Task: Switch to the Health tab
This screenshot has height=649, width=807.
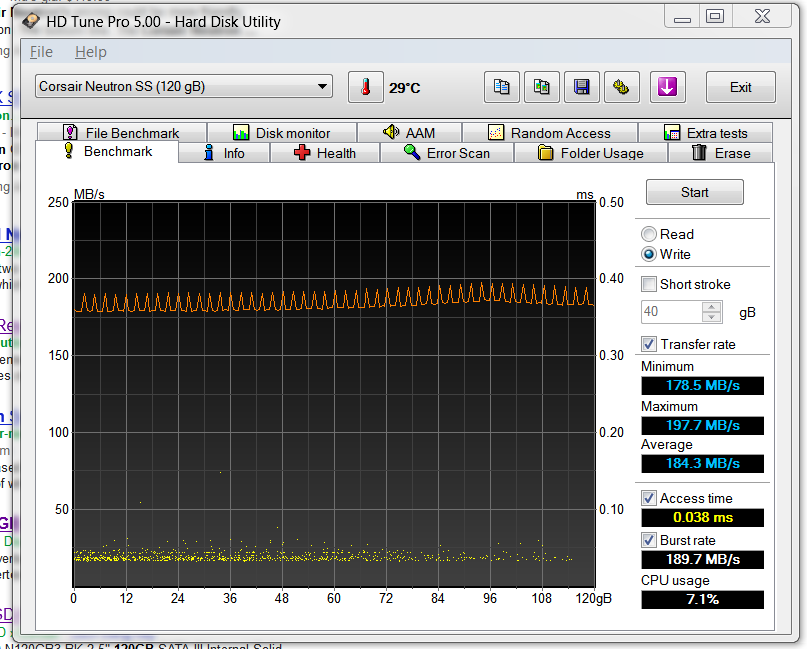Action: point(325,153)
